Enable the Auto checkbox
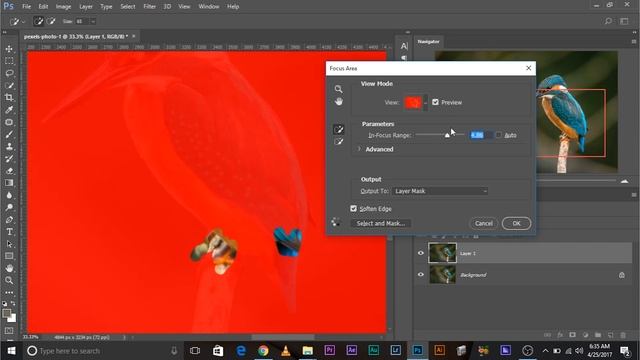This screenshot has width=640, height=360. [x=499, y=135]
